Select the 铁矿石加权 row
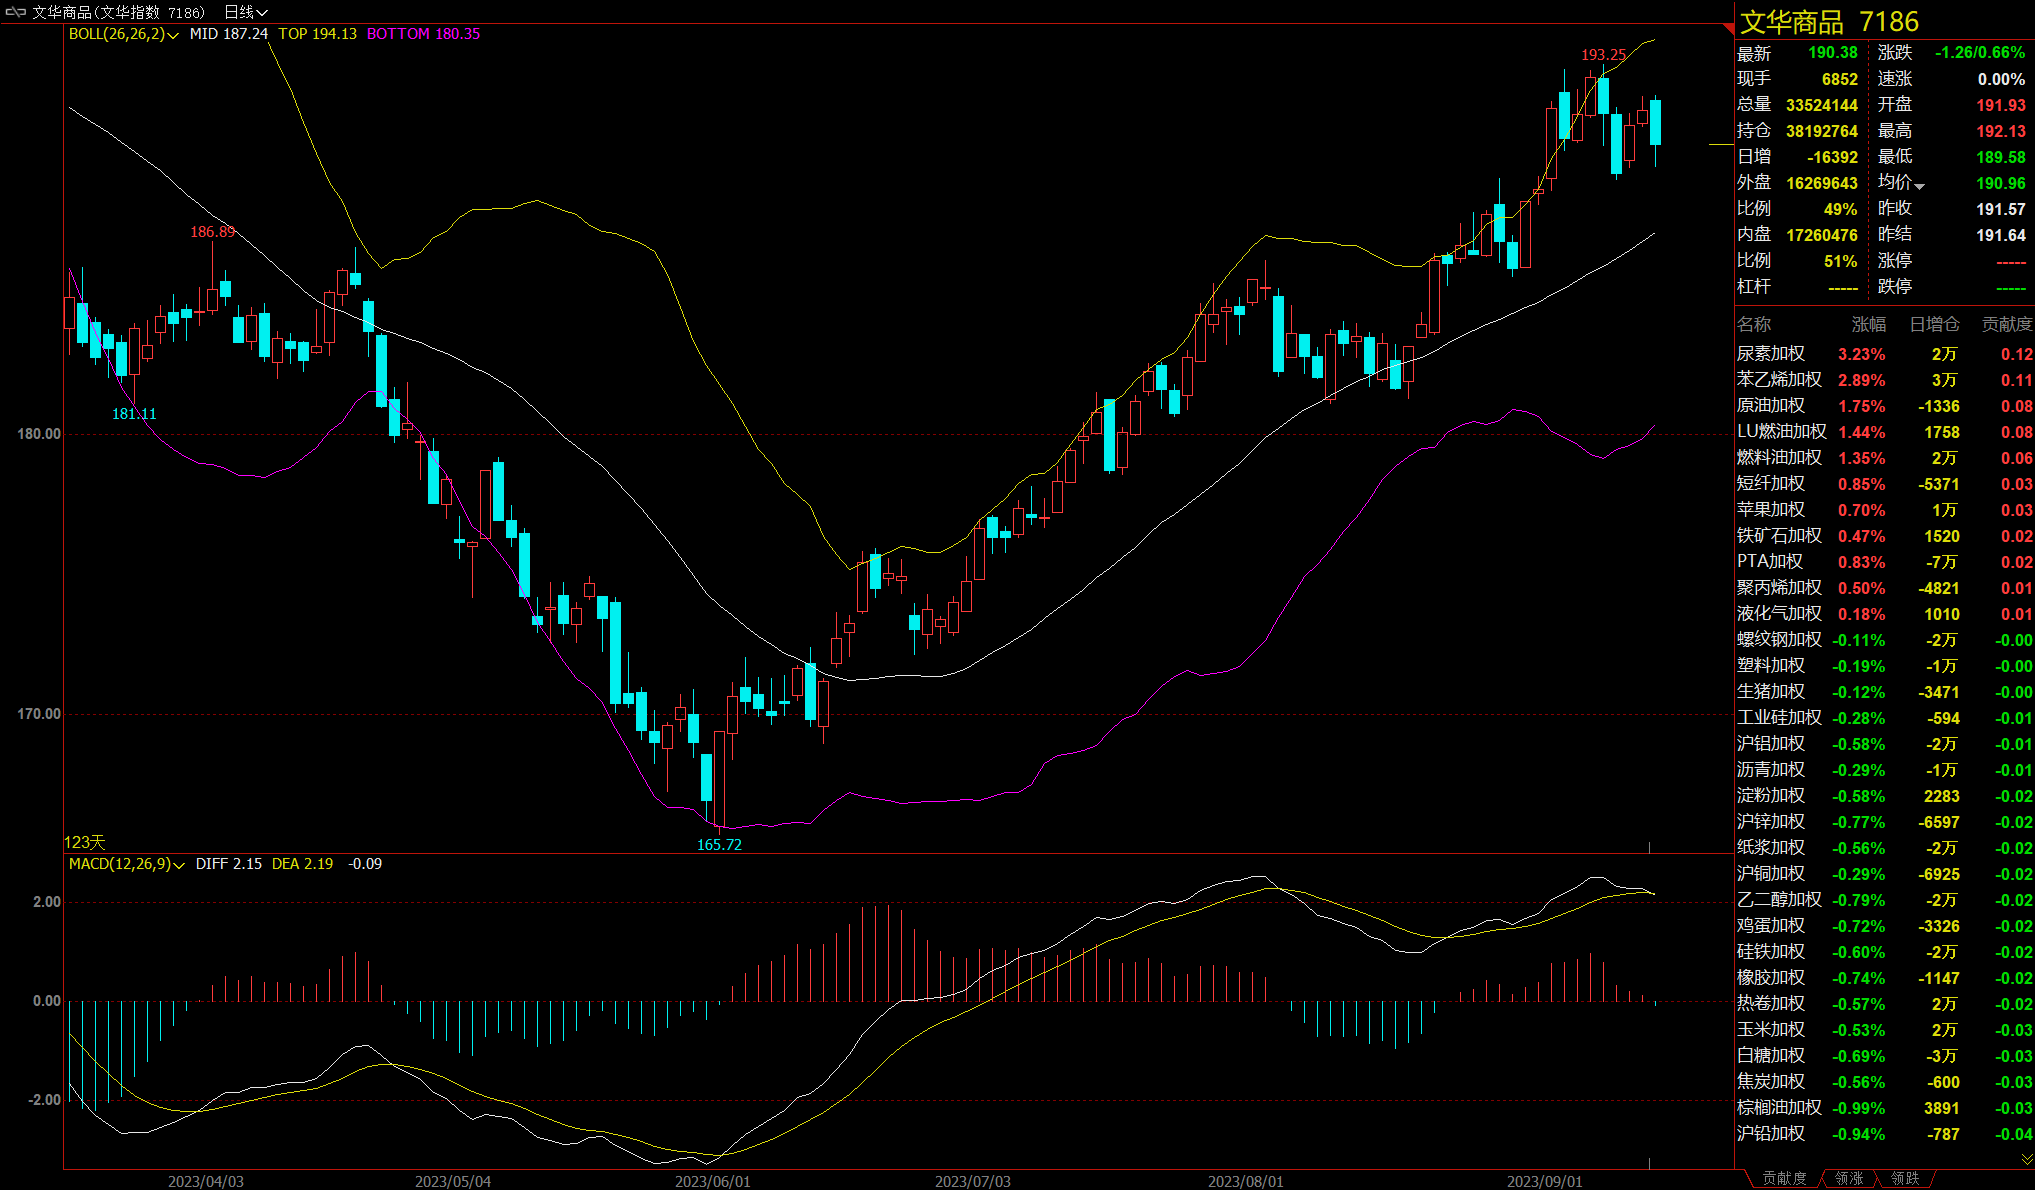Screen dimensions: 2035x1190 tap(1885, 536)
